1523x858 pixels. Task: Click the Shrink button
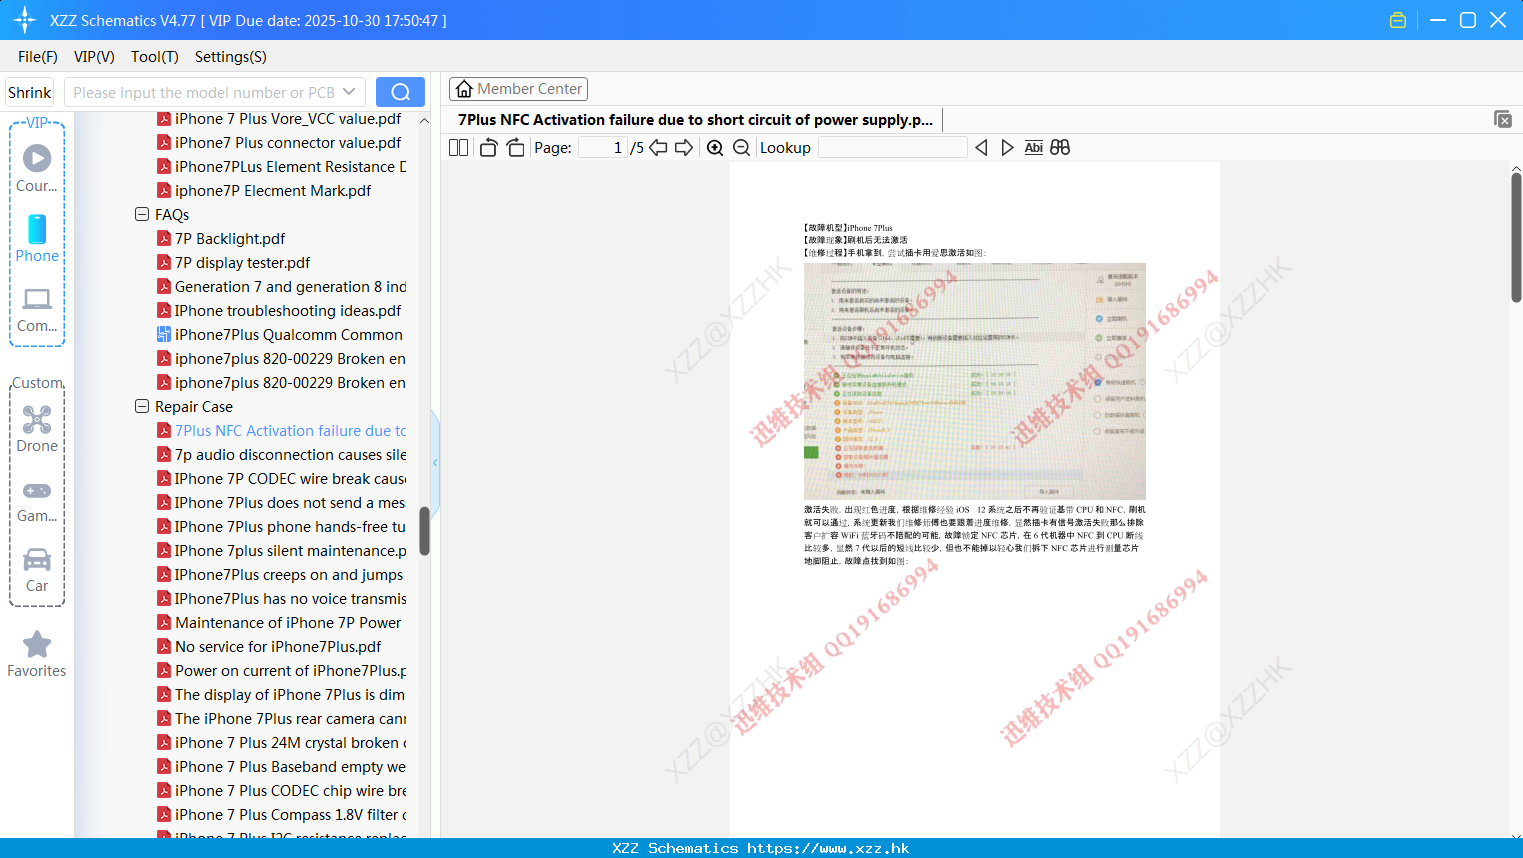29,92
